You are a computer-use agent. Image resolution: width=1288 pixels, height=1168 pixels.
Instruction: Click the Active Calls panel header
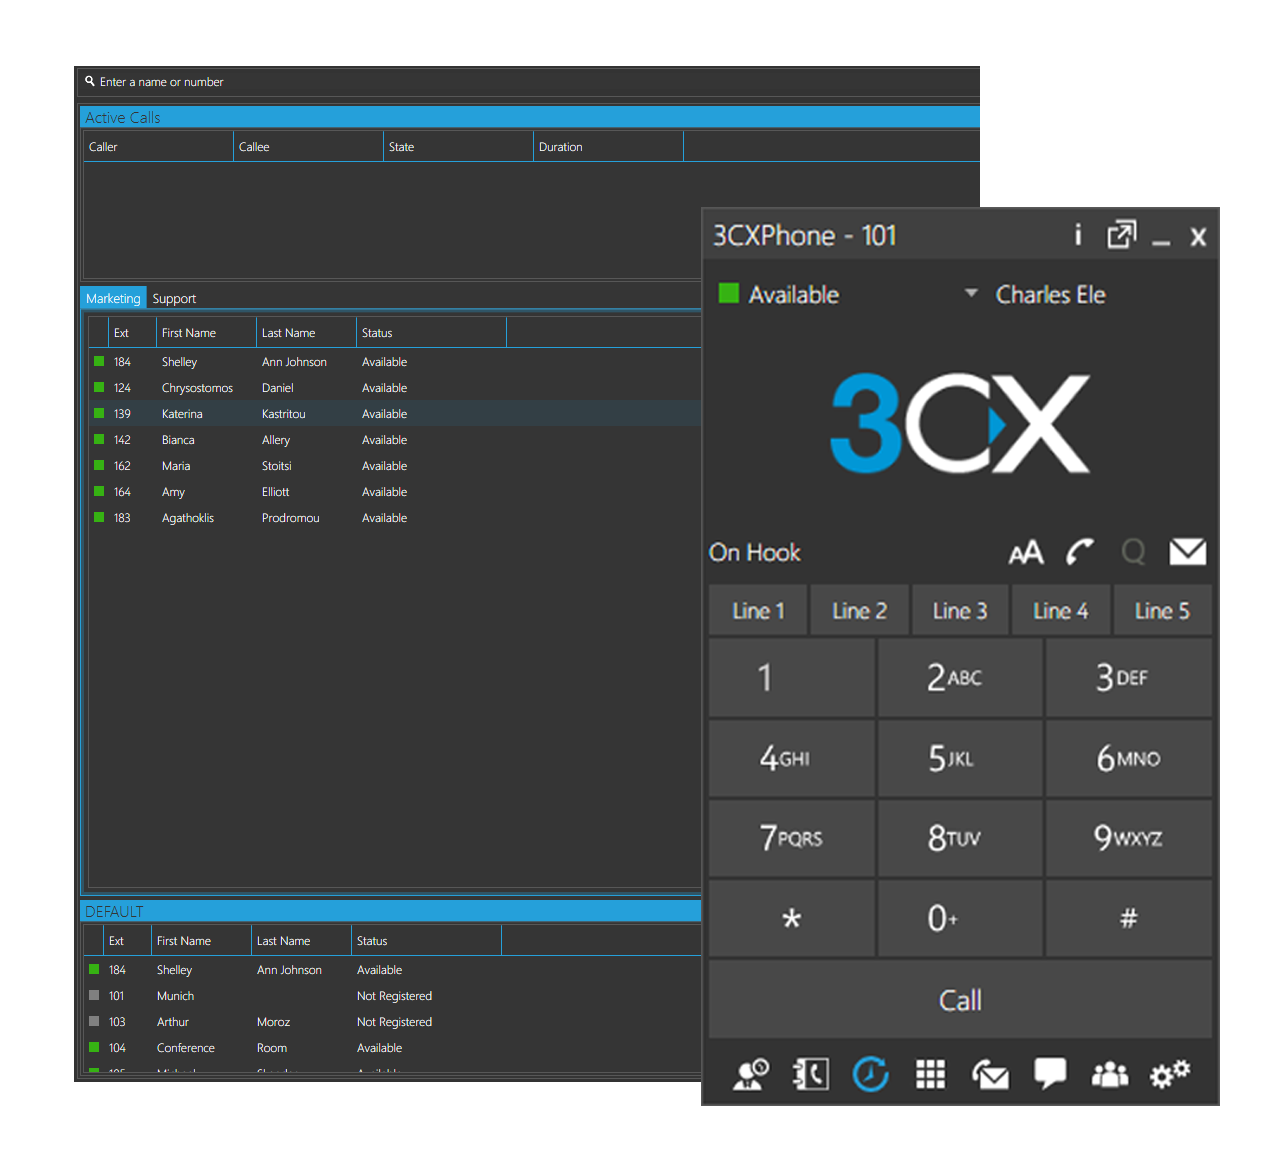tap(530, 117)
